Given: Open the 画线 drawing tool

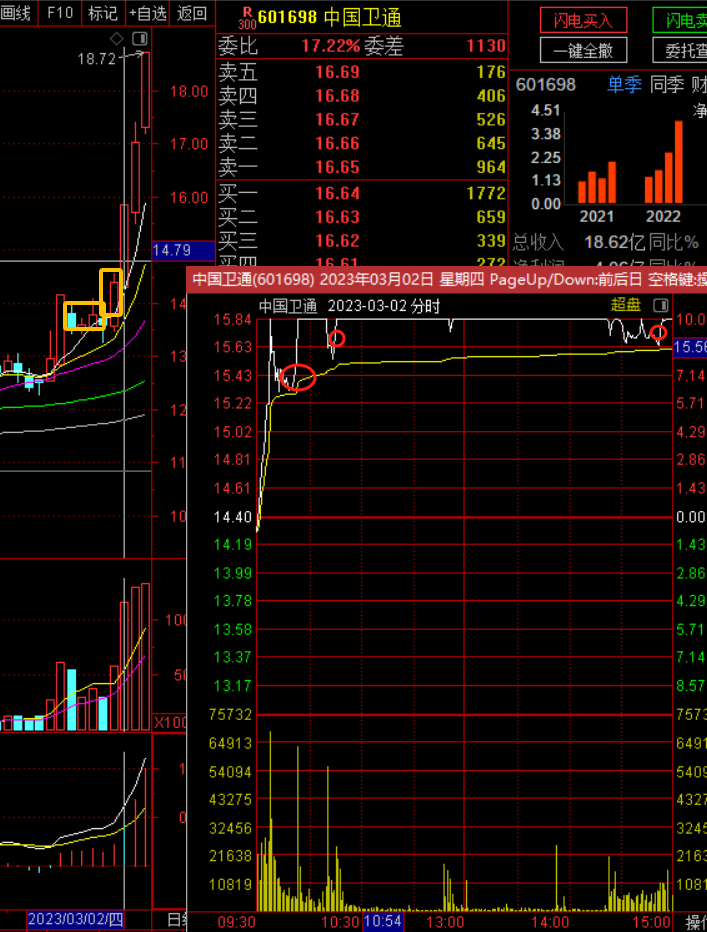Looking at the screenshot, I should pyautogui.click(x=15, y=12).
